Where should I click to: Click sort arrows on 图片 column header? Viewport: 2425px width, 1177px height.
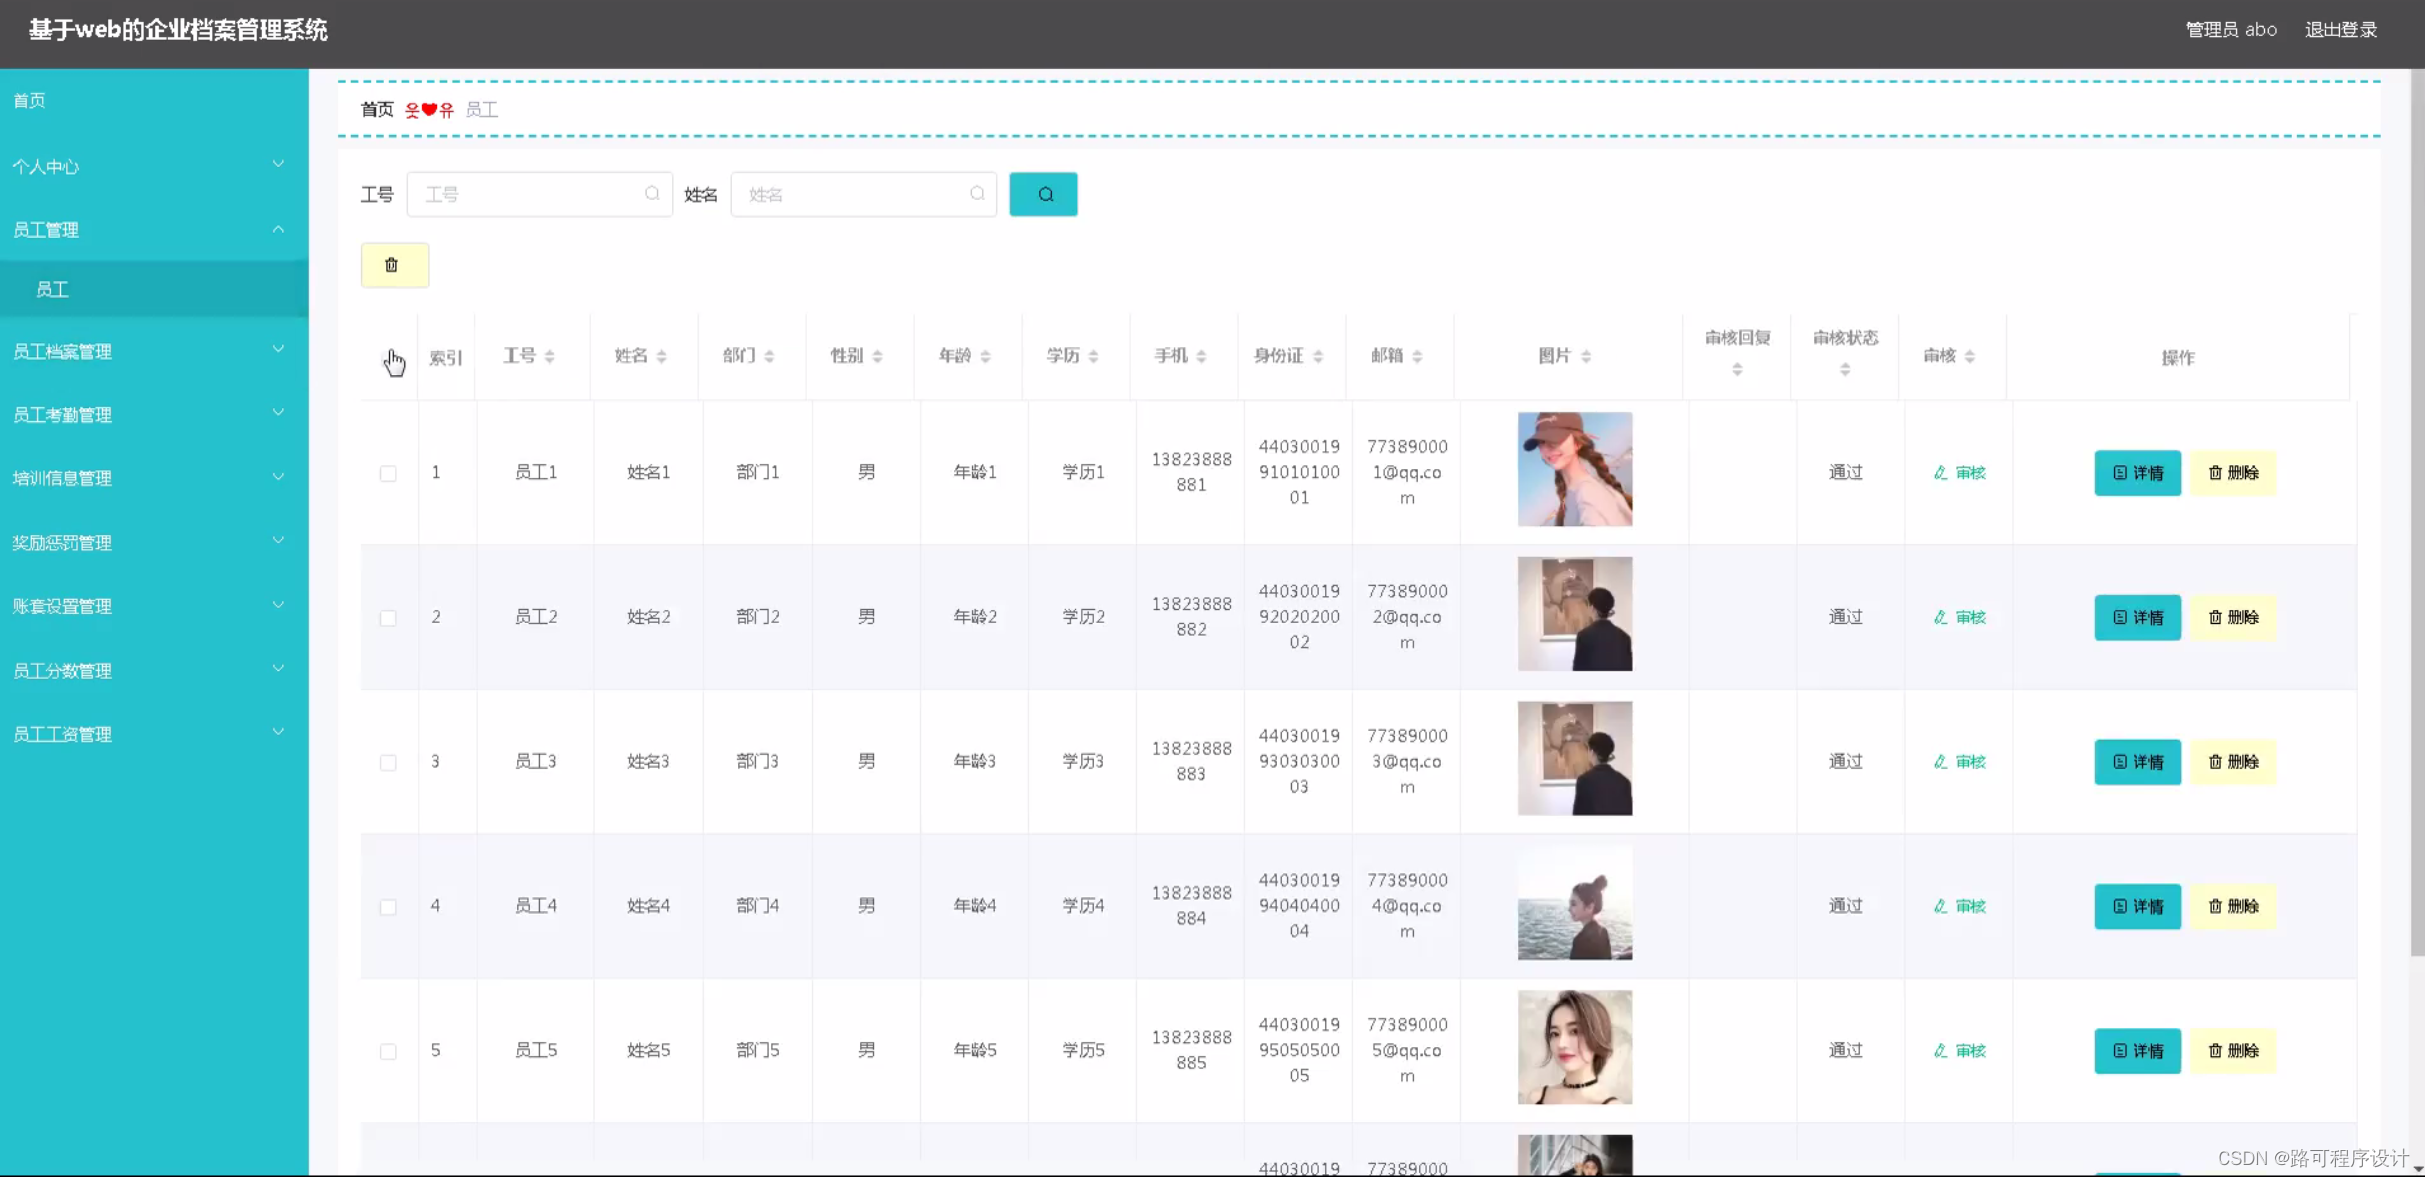pos(1586,356)
